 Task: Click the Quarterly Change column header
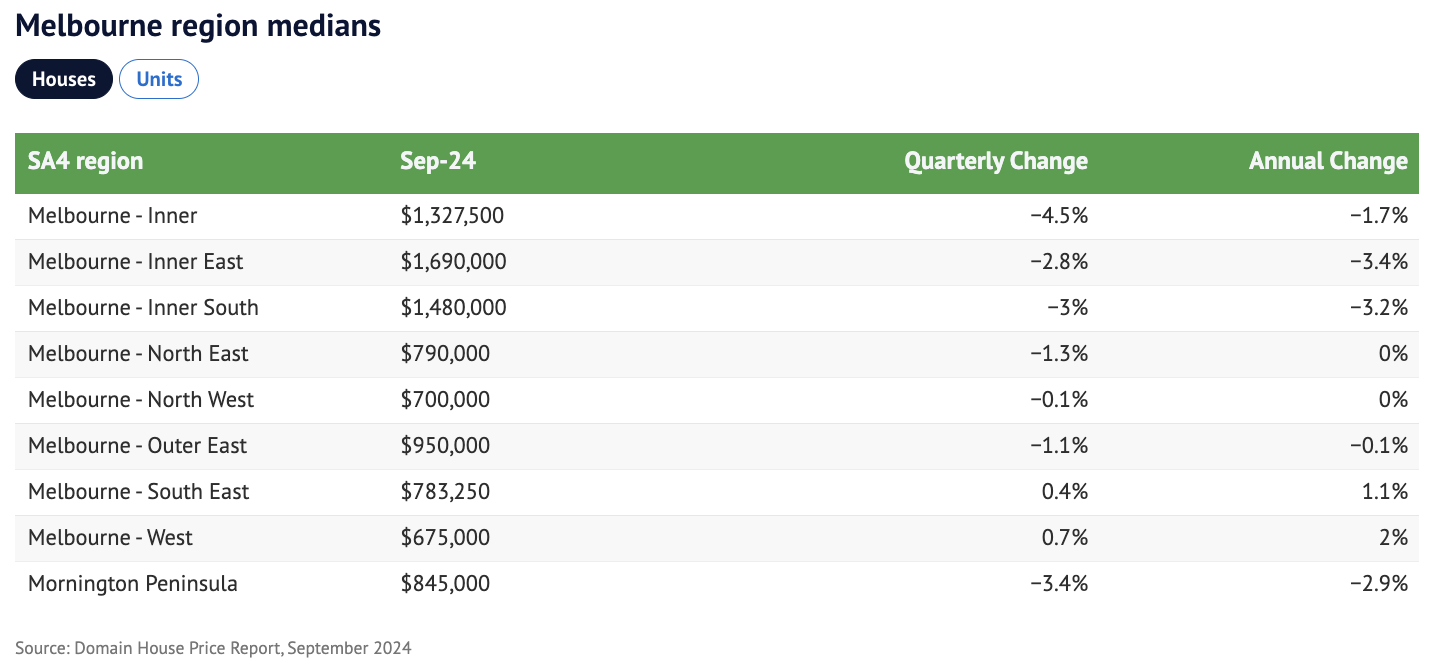click(x=995, y=162)
